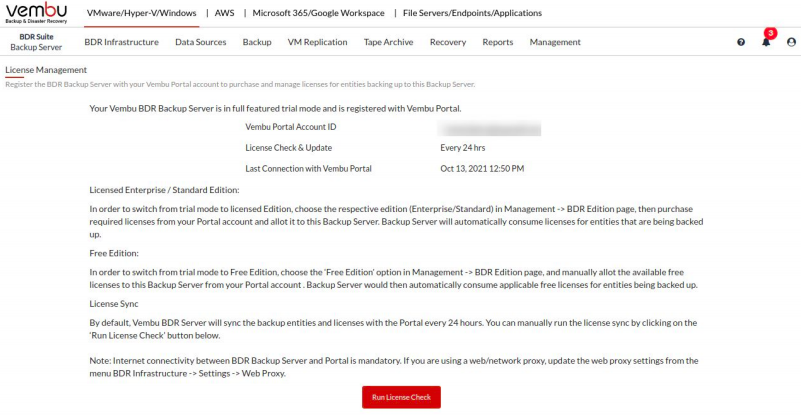Viewport: 801px width, 416px height.
Task: Click the 'Vembu Portal Account ID' label
Action: tap(291, 127)
